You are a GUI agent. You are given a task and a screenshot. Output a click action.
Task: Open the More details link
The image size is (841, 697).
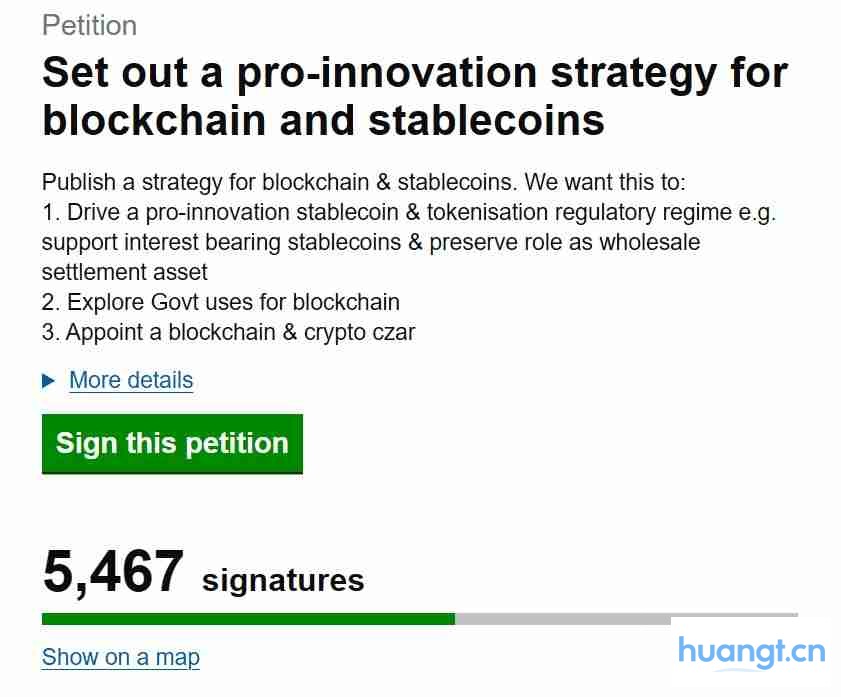click(x=131, y=381)
